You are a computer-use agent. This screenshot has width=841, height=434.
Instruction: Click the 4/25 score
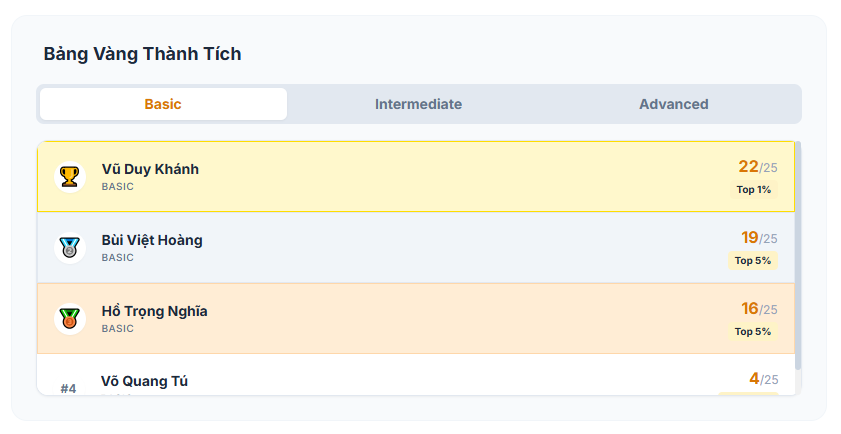(x=762, y=379)
